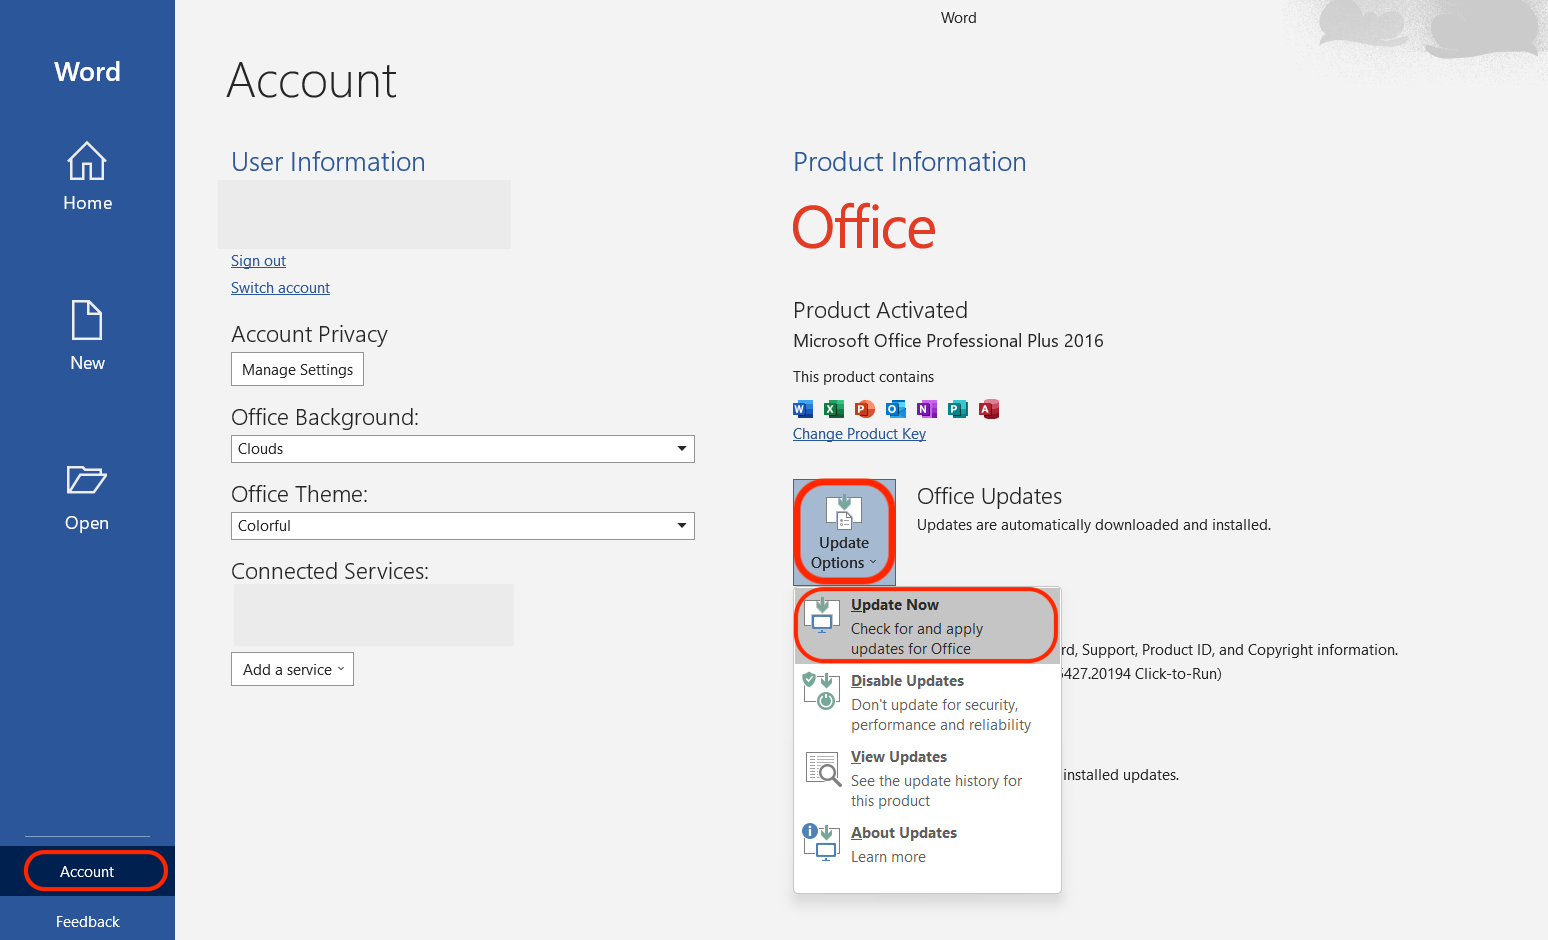Click the View Updates magnifier icon
Viewport: 1548px width, 940px height.
click(x=823, y=769)
